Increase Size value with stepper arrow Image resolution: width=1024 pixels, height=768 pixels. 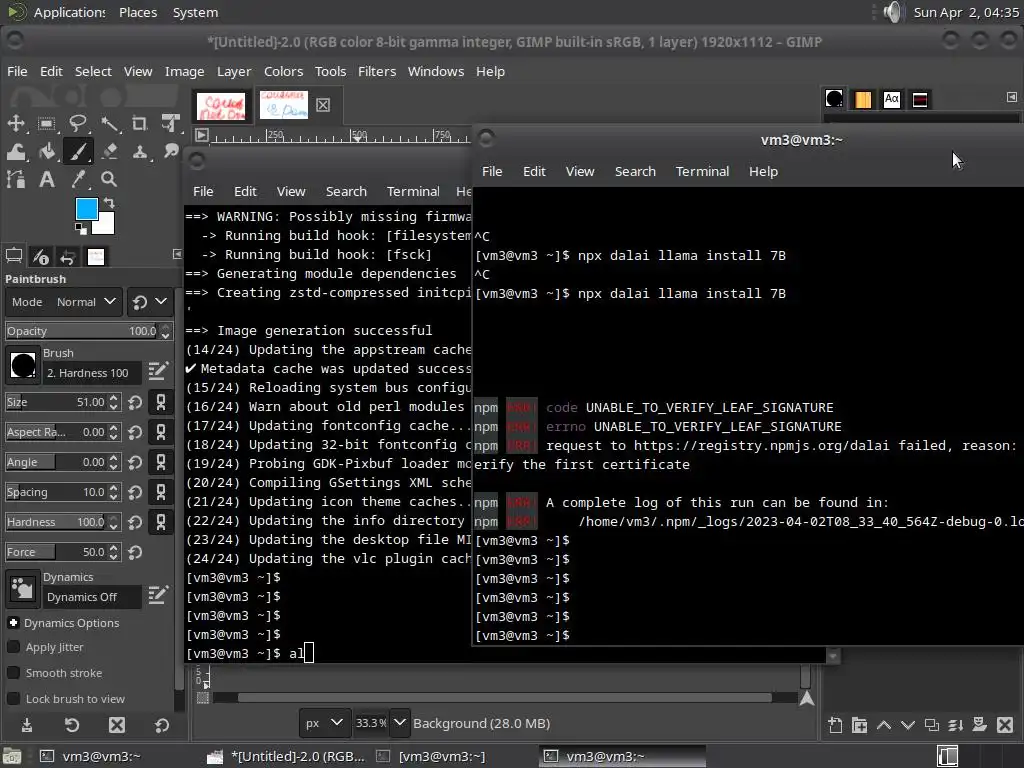click(114, 398)
